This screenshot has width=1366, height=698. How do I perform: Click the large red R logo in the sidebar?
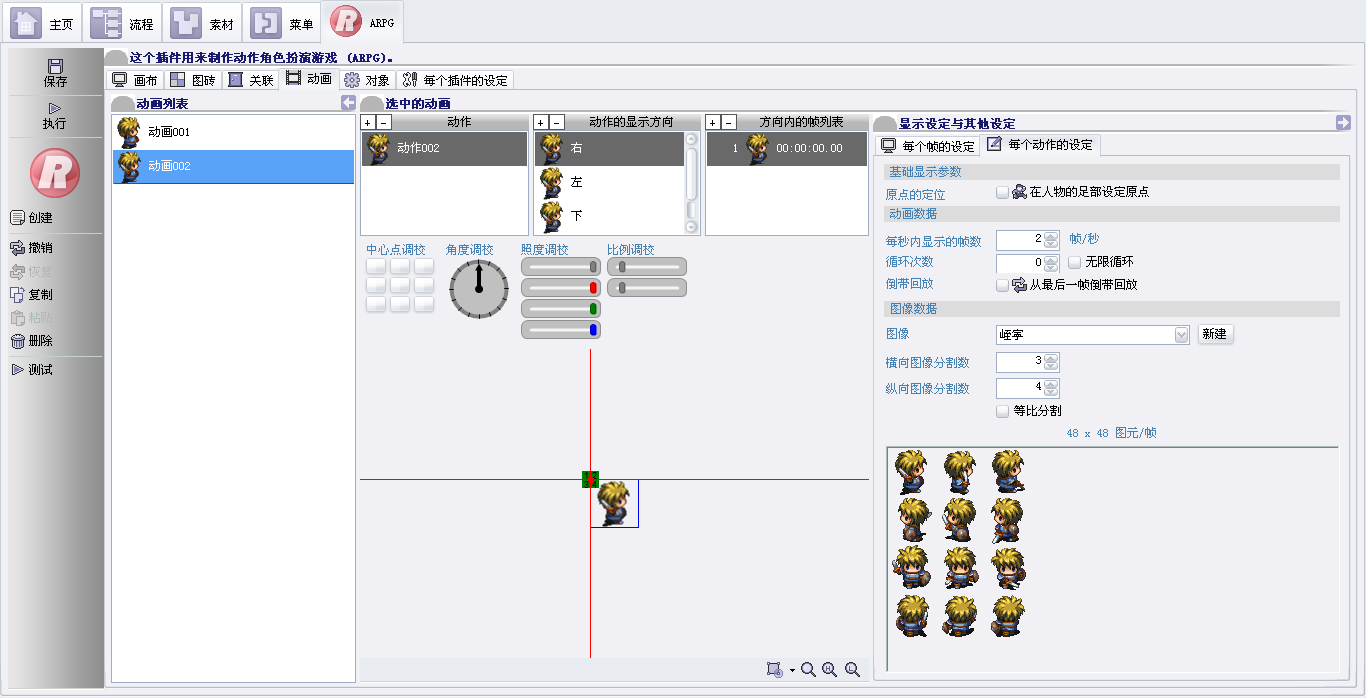tap(55, 172)
